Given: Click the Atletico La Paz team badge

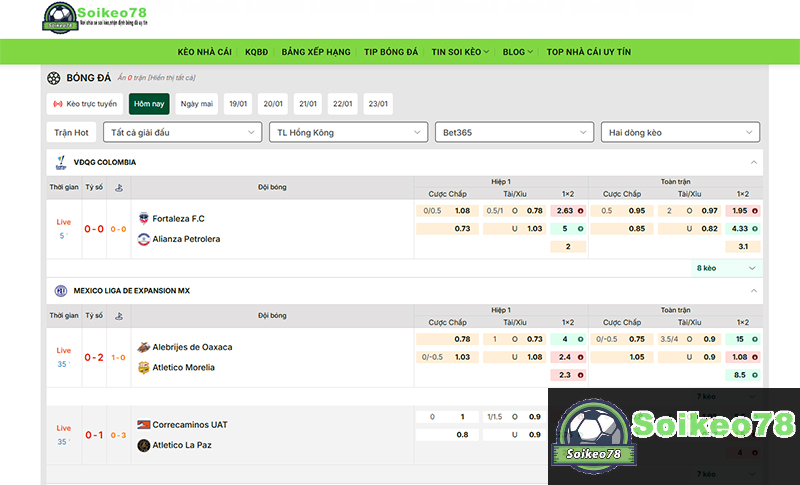Looking at the screenshot, I should (144, 445).
